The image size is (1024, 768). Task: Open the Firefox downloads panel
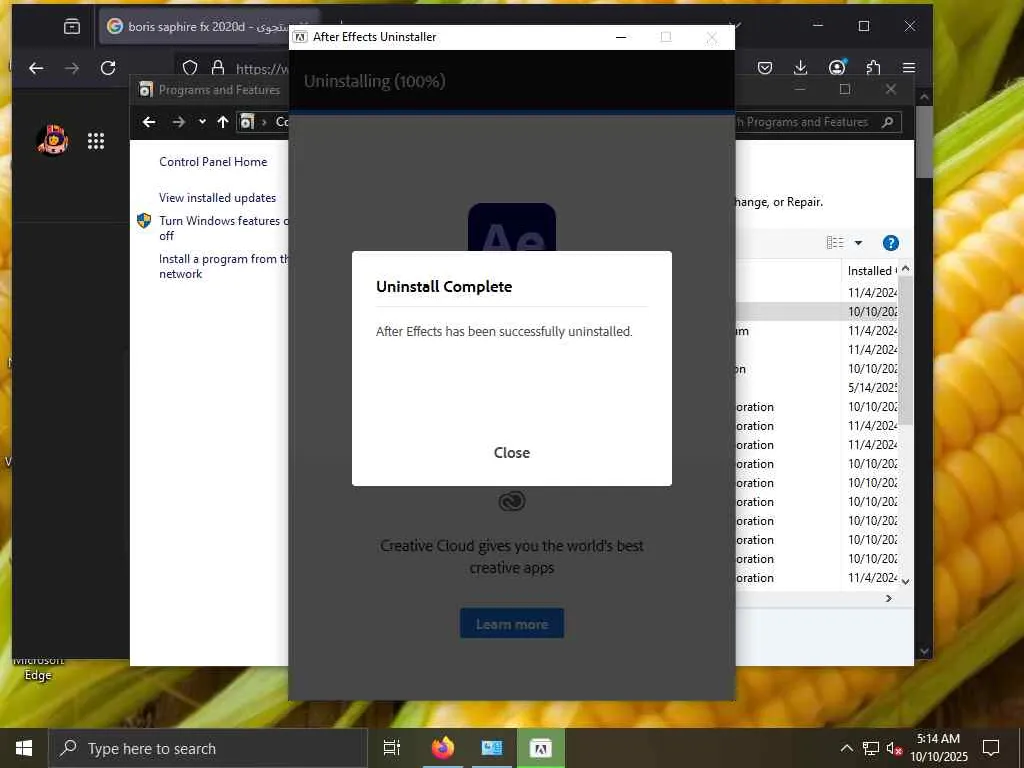[800, 67]
